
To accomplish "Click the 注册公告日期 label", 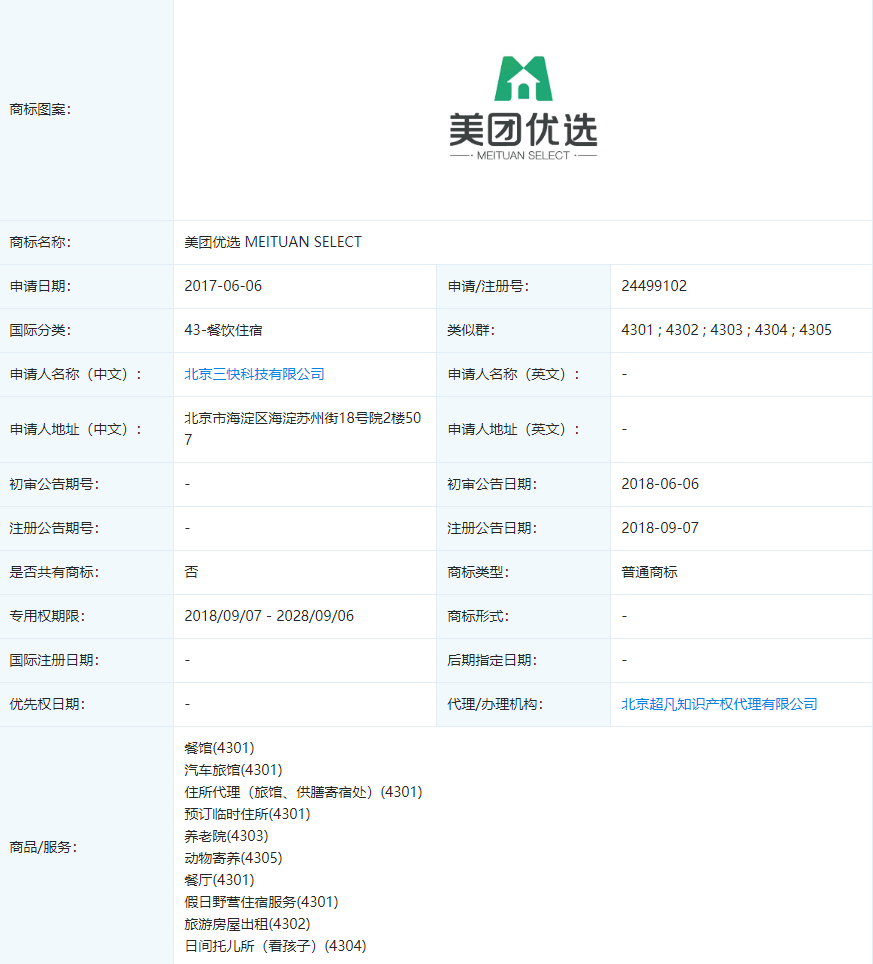I will [x=492, y=528].
